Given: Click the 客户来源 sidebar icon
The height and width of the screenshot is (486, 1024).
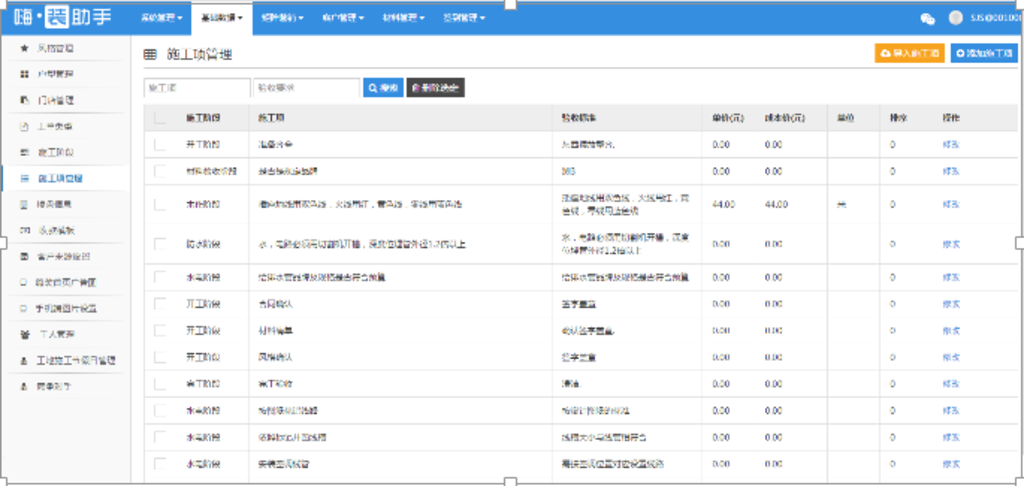Looking at the screenshot, I should (x=25, y=257).
